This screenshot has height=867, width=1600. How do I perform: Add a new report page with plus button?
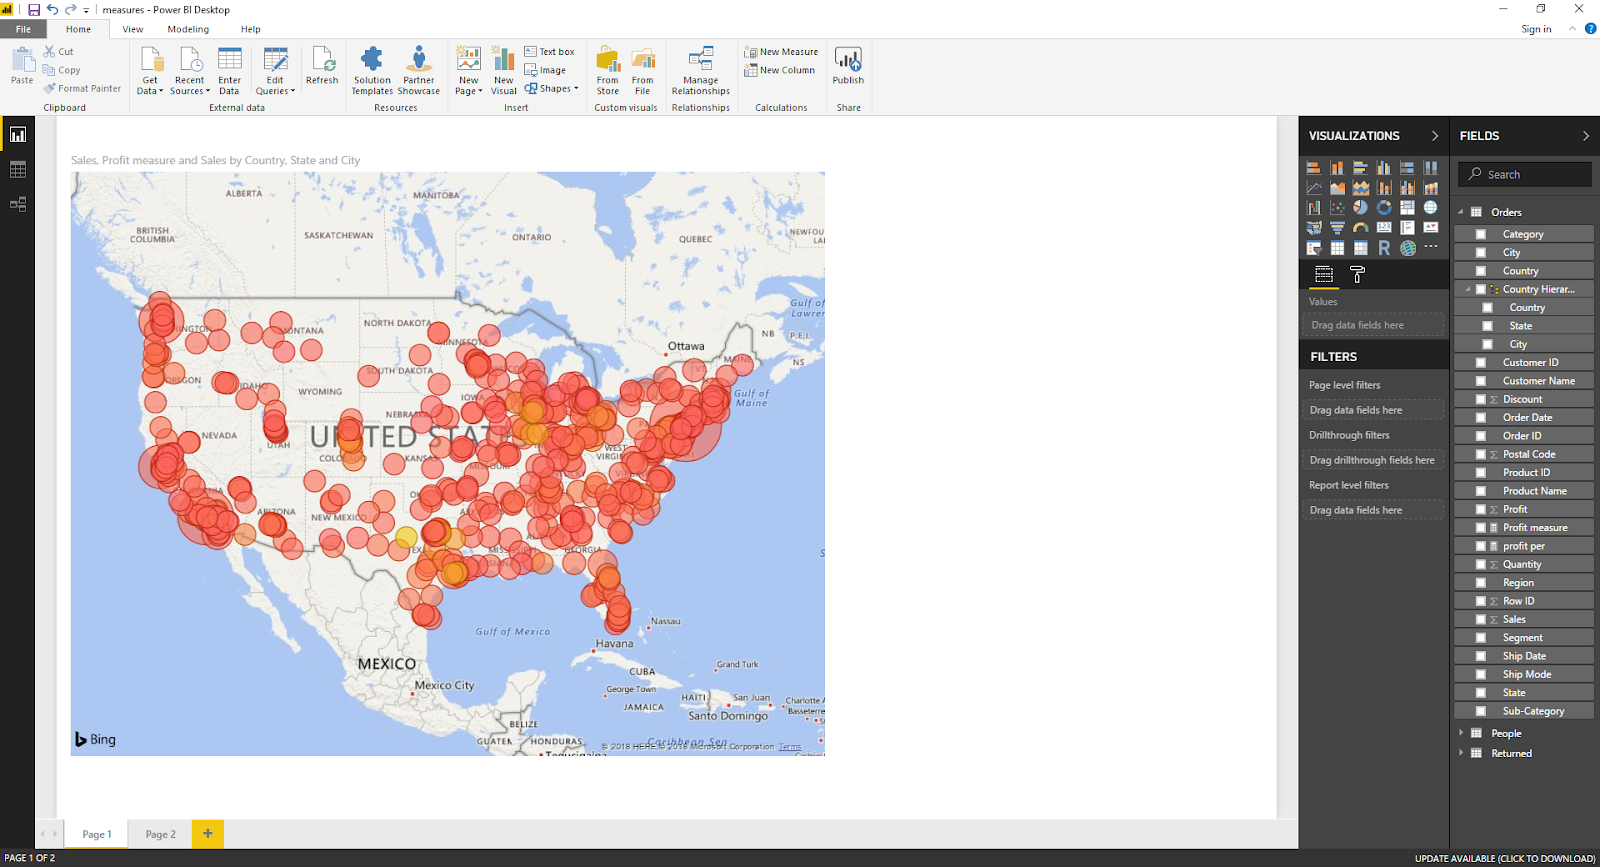208,833
